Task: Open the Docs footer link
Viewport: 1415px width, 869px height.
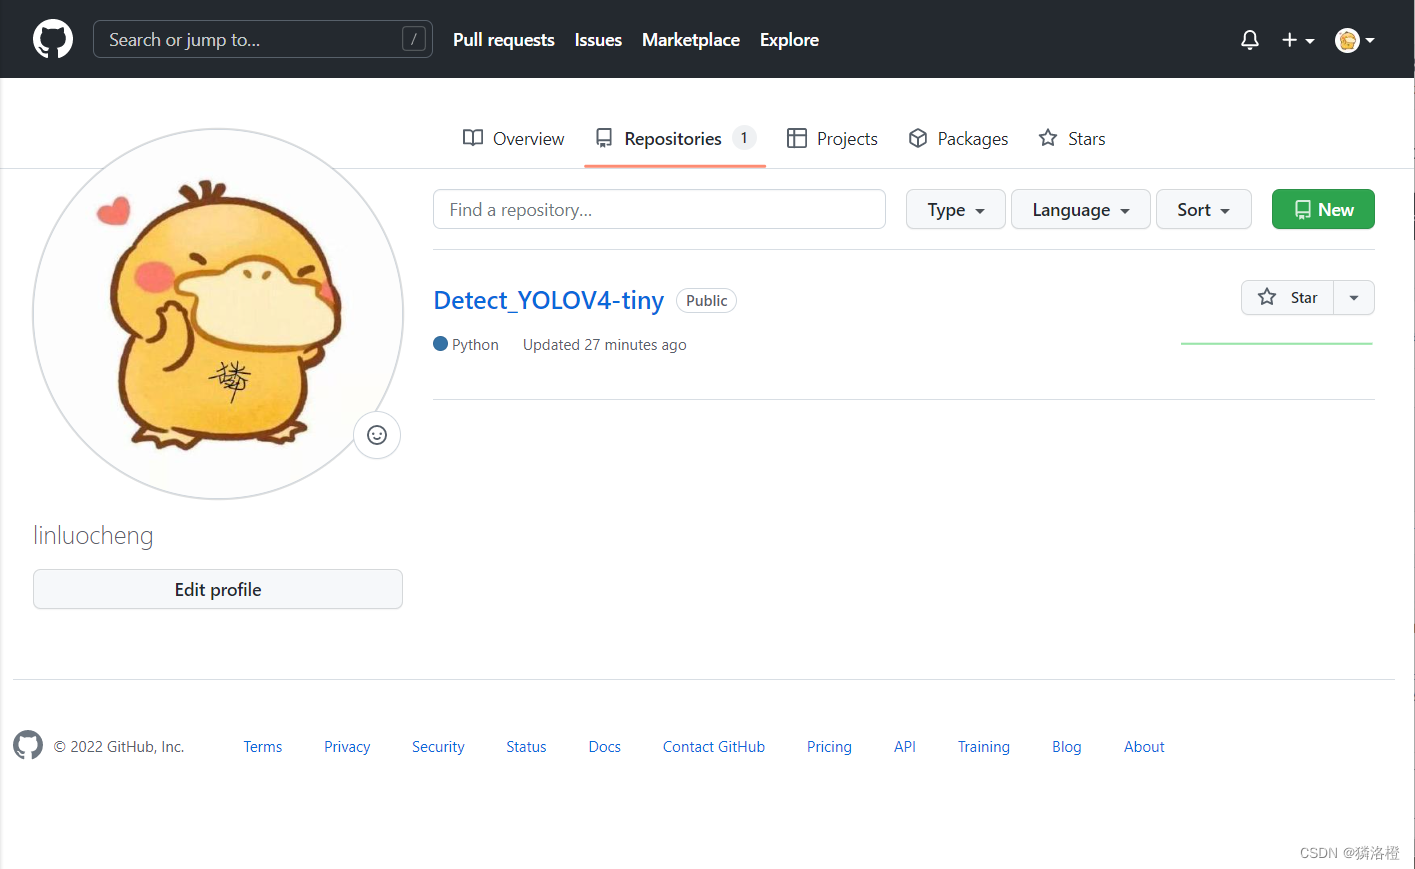Action: tap(605, 746)
